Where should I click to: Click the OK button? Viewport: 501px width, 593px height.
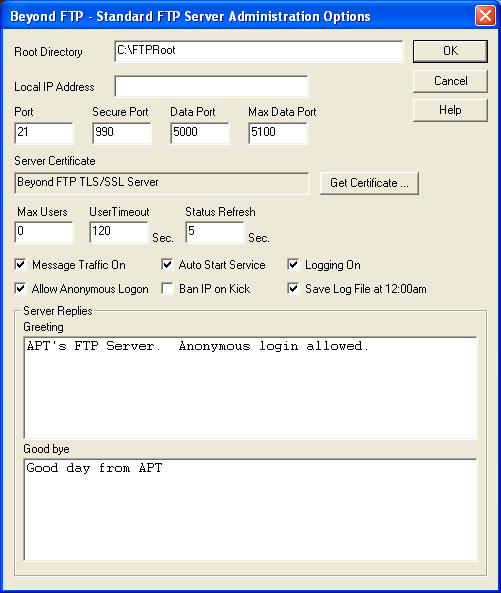tap(450, 51)
